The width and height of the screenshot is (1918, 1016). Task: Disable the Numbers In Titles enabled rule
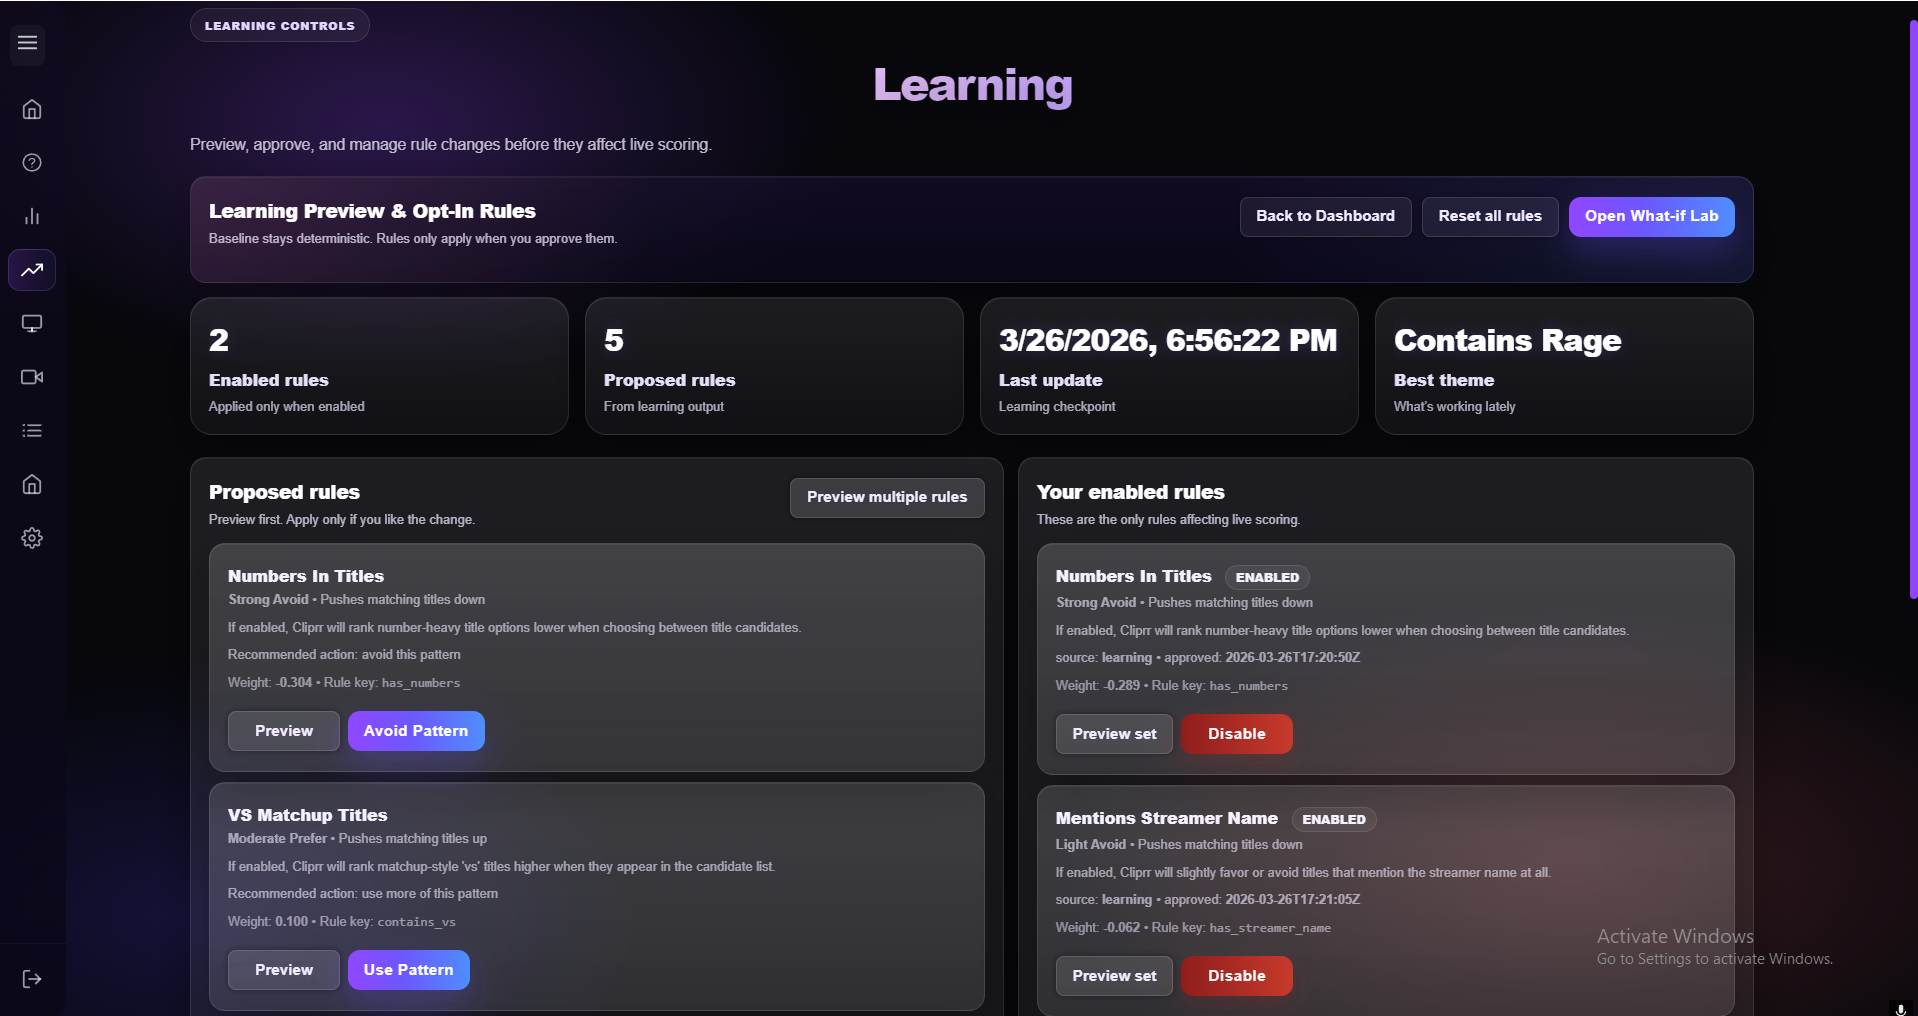1236,733
